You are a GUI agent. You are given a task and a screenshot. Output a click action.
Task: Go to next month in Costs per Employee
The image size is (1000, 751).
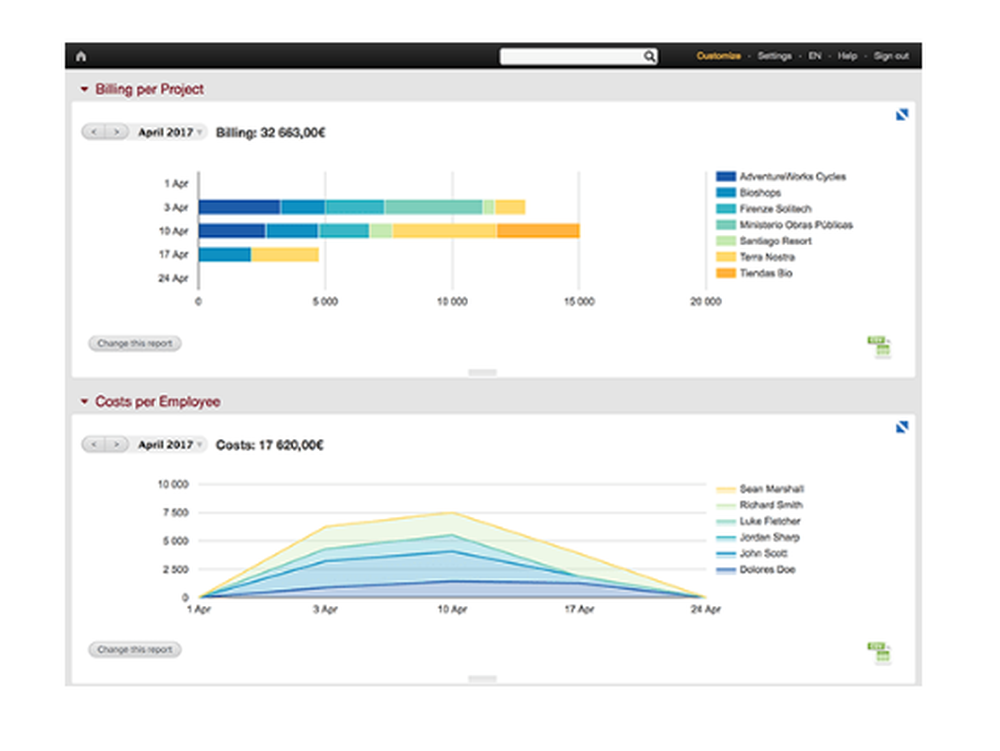click(x=117, y=444)
